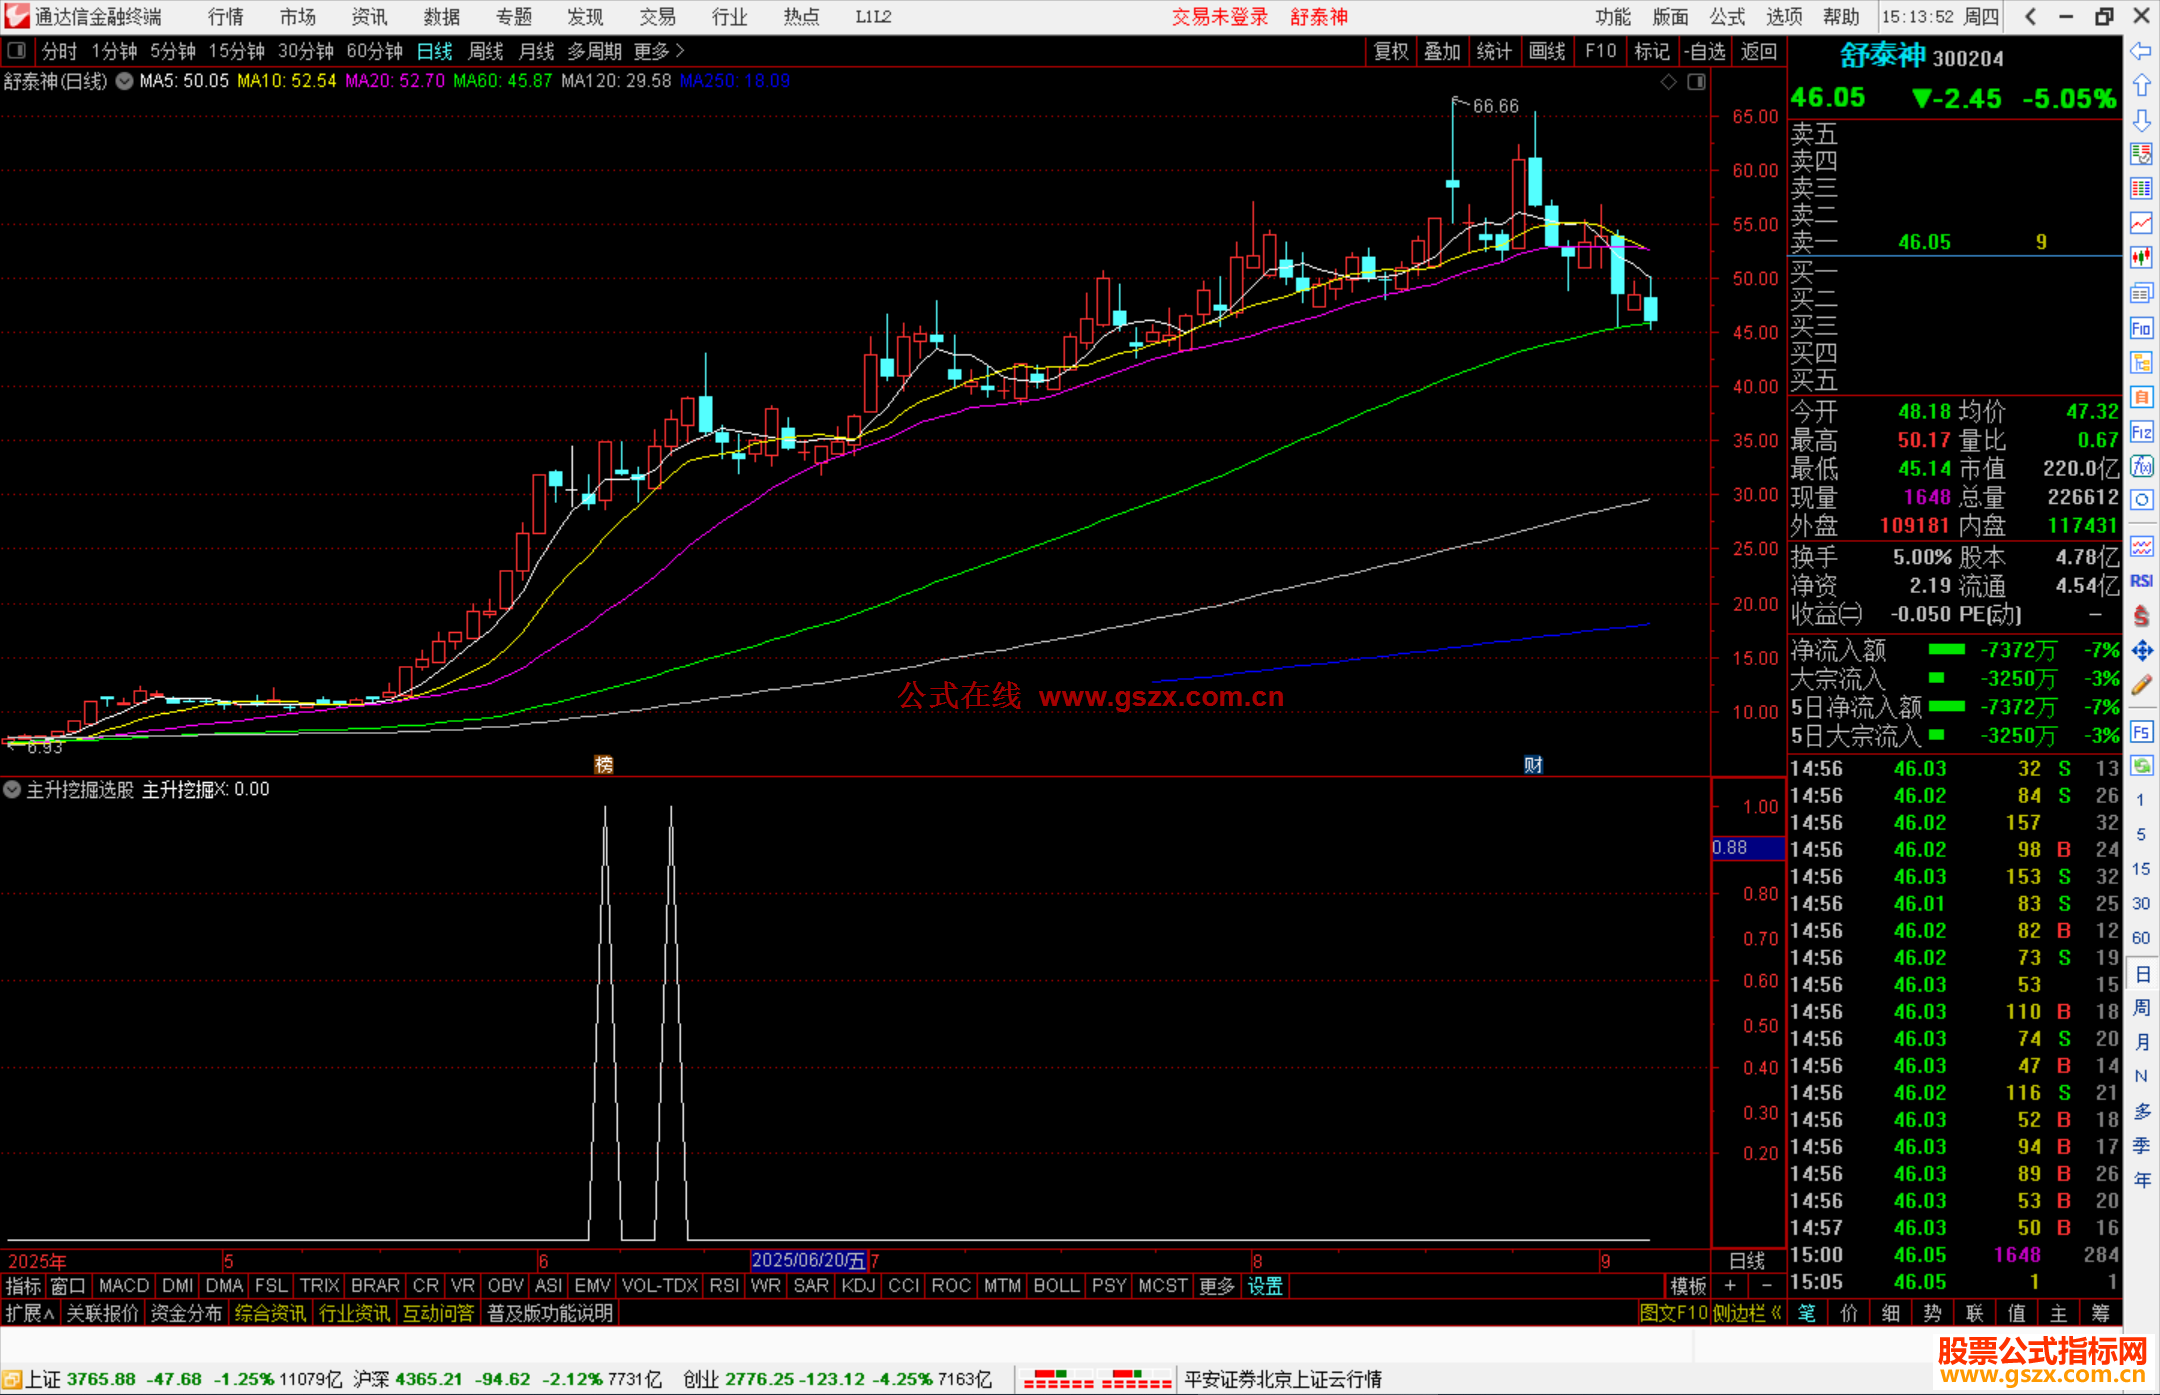Click the green 净流入额 bar

click(1946, 650)
